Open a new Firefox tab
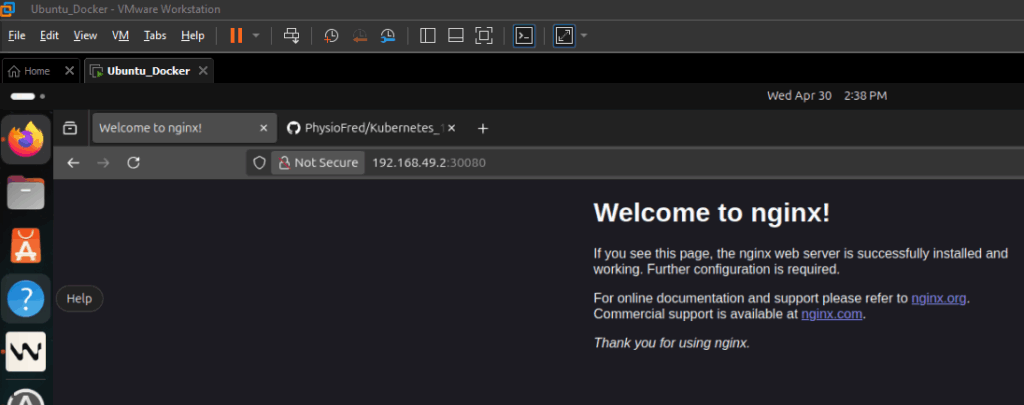 pos(483,129)
